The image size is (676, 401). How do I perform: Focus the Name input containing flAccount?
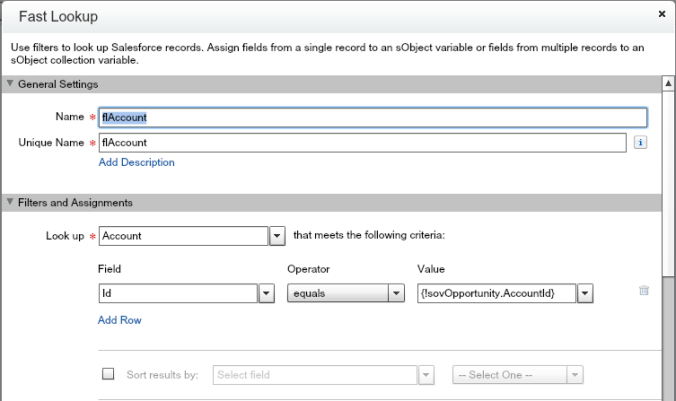[373, 117]
